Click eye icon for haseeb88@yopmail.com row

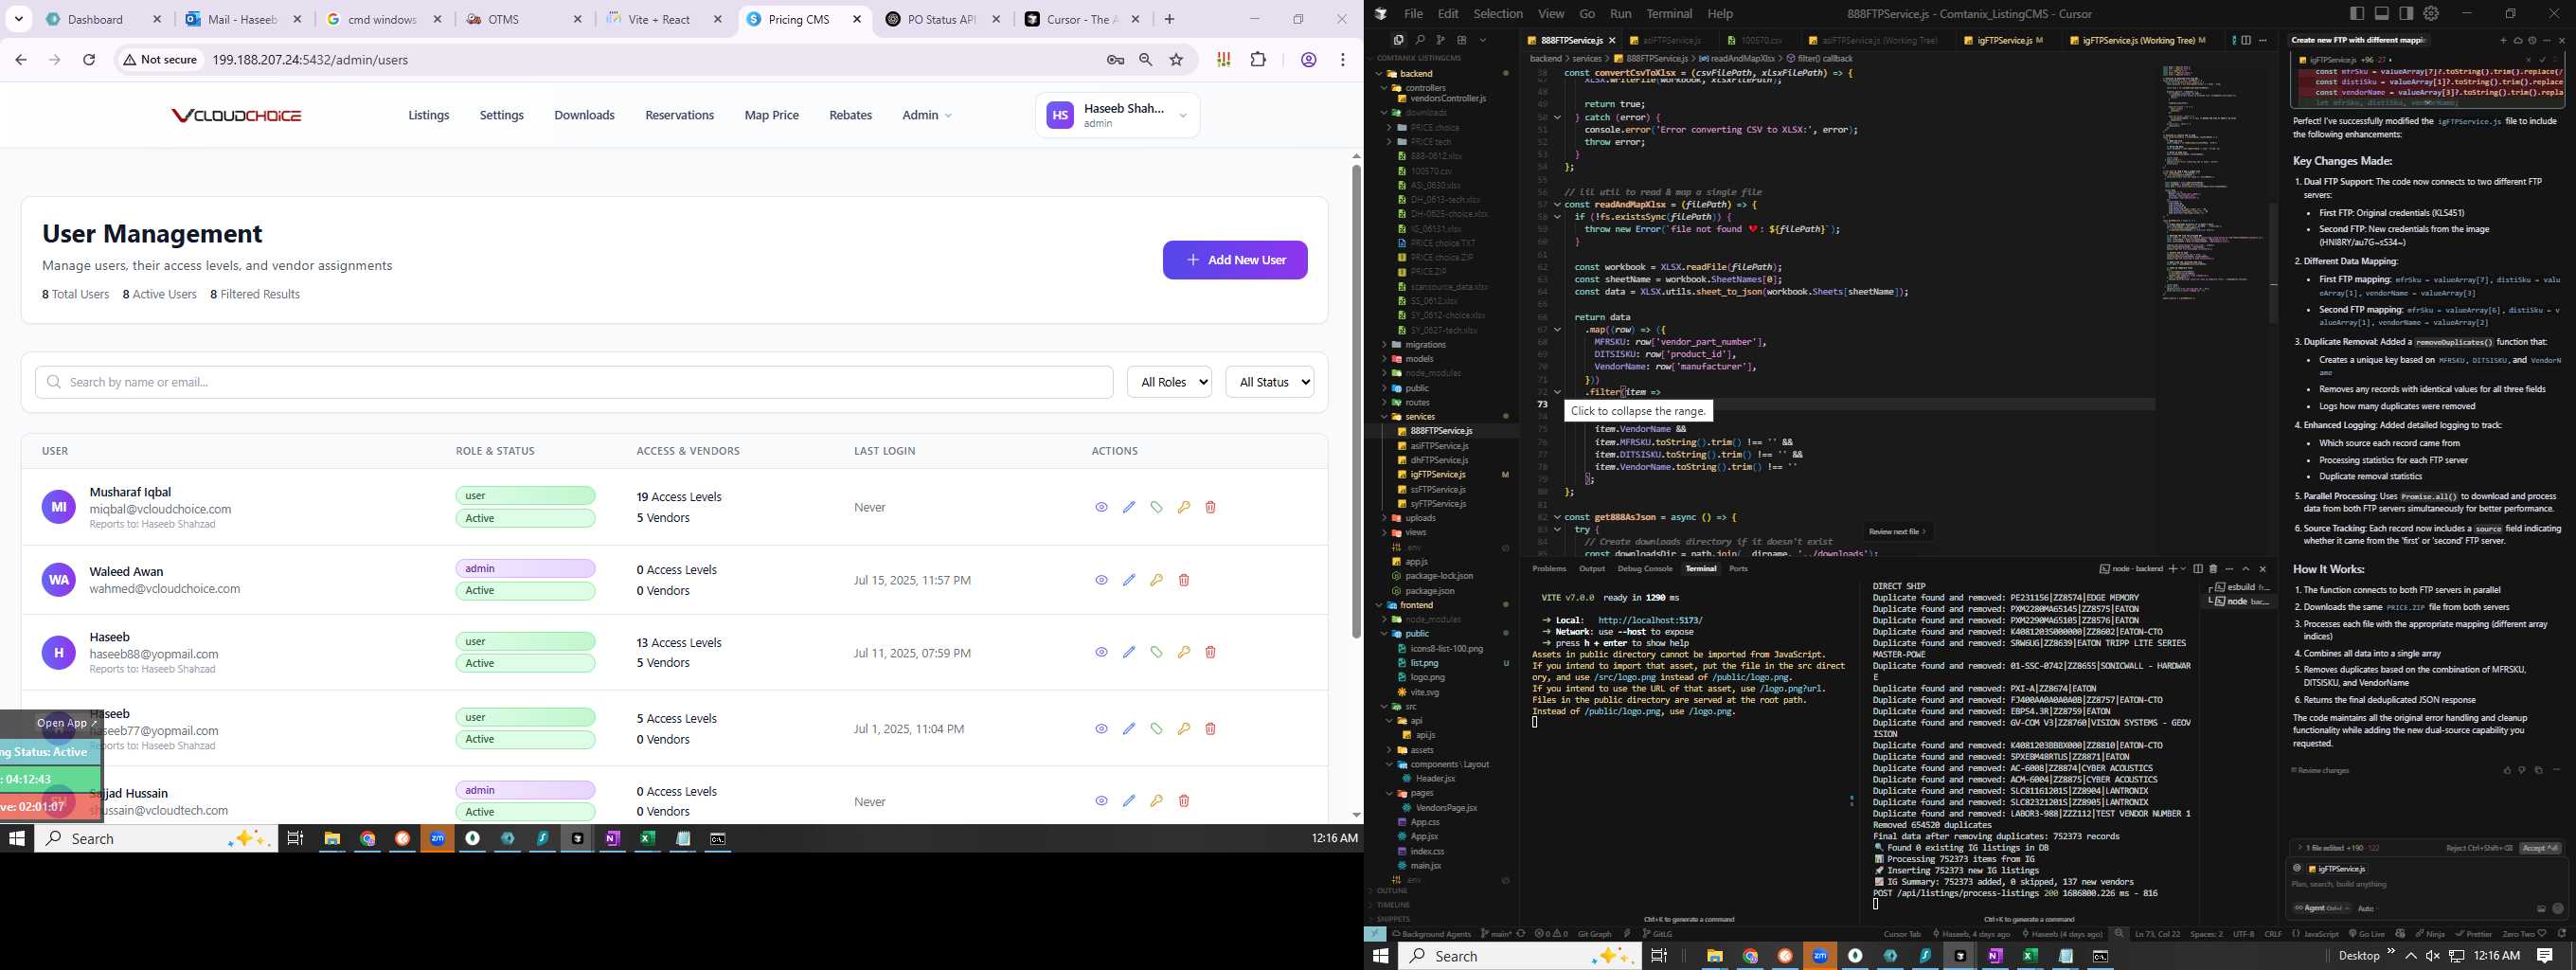(x=1101, y=652)
